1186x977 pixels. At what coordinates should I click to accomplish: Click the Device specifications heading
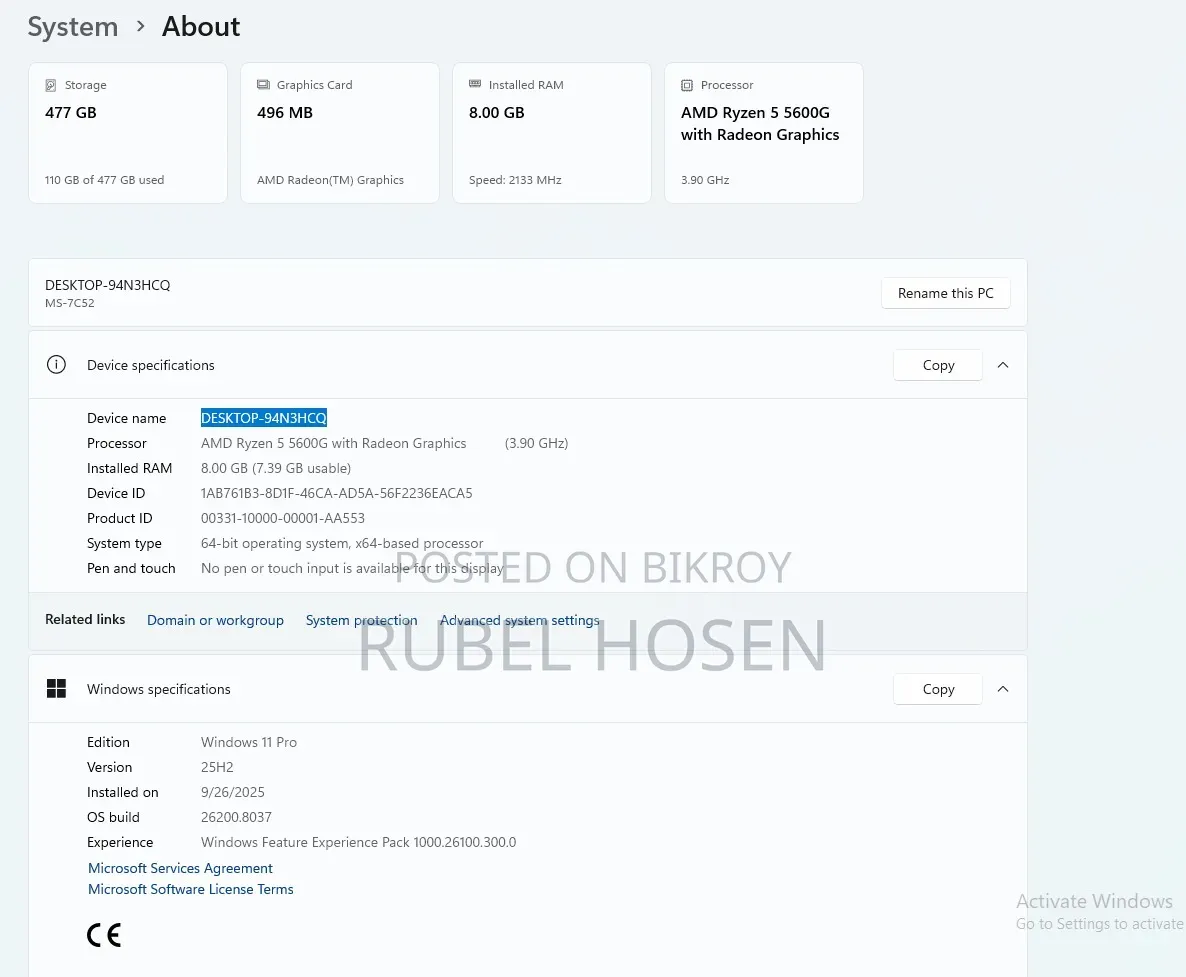[x=151, y=365]
